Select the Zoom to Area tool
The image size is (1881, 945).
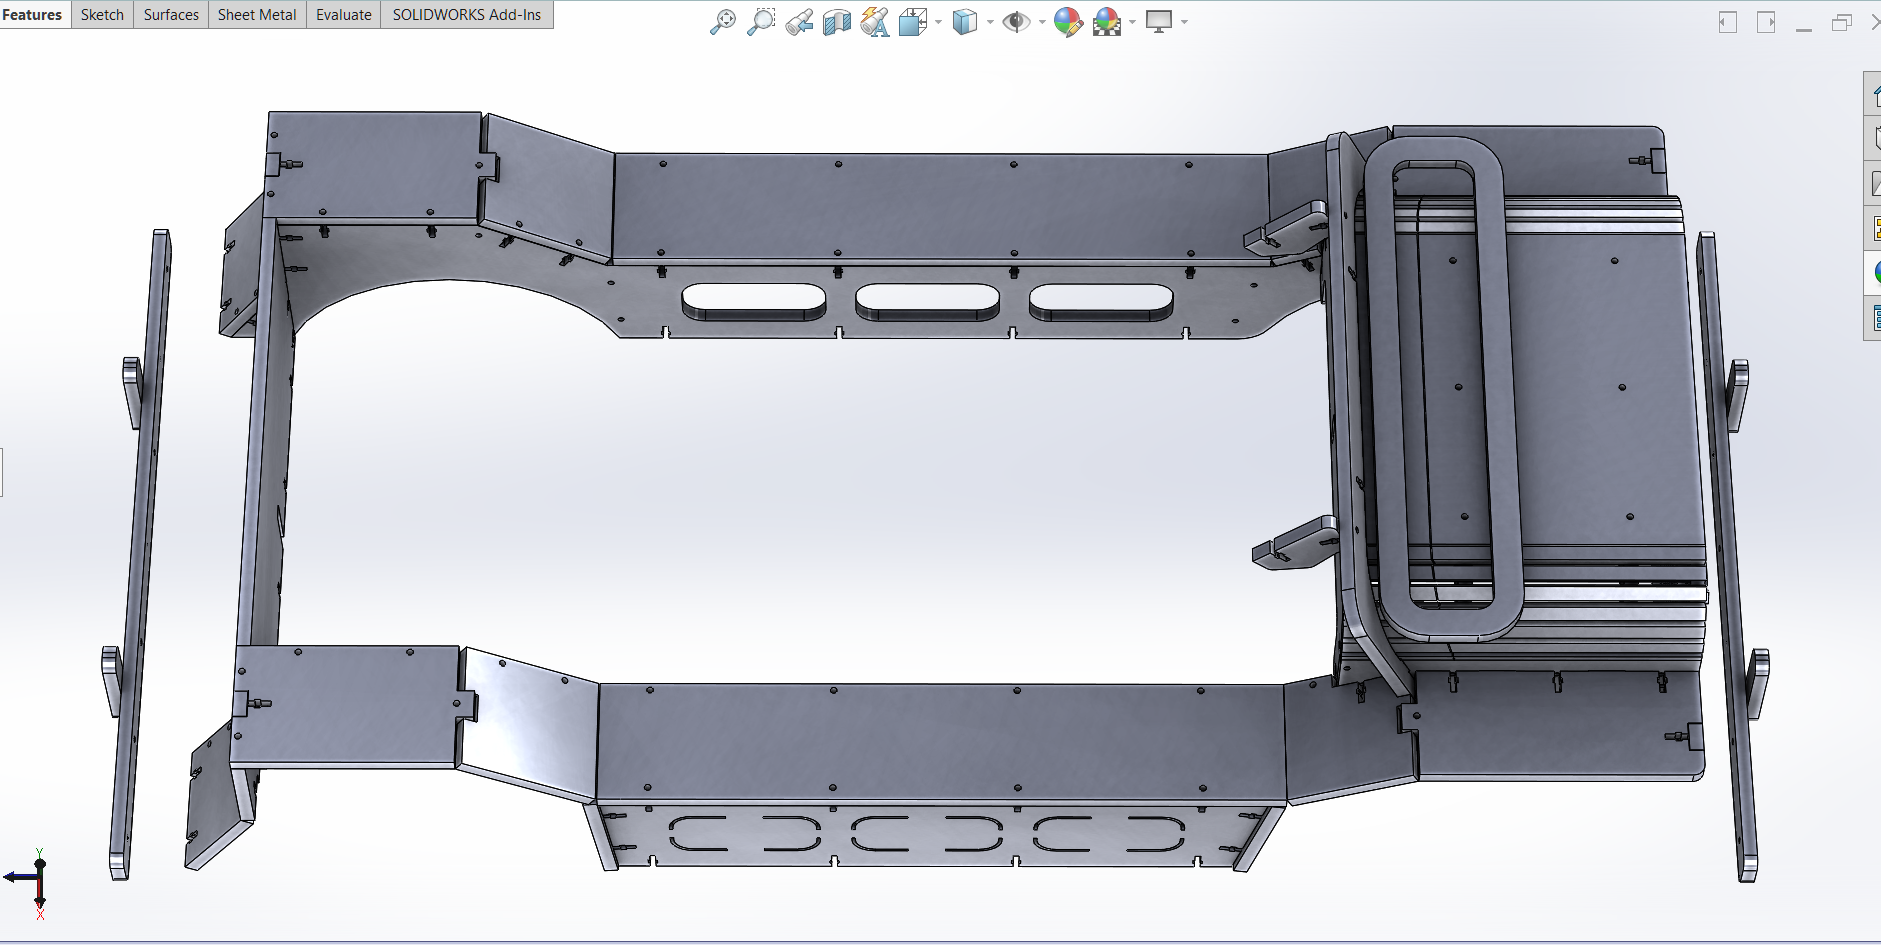coord(761,22)
